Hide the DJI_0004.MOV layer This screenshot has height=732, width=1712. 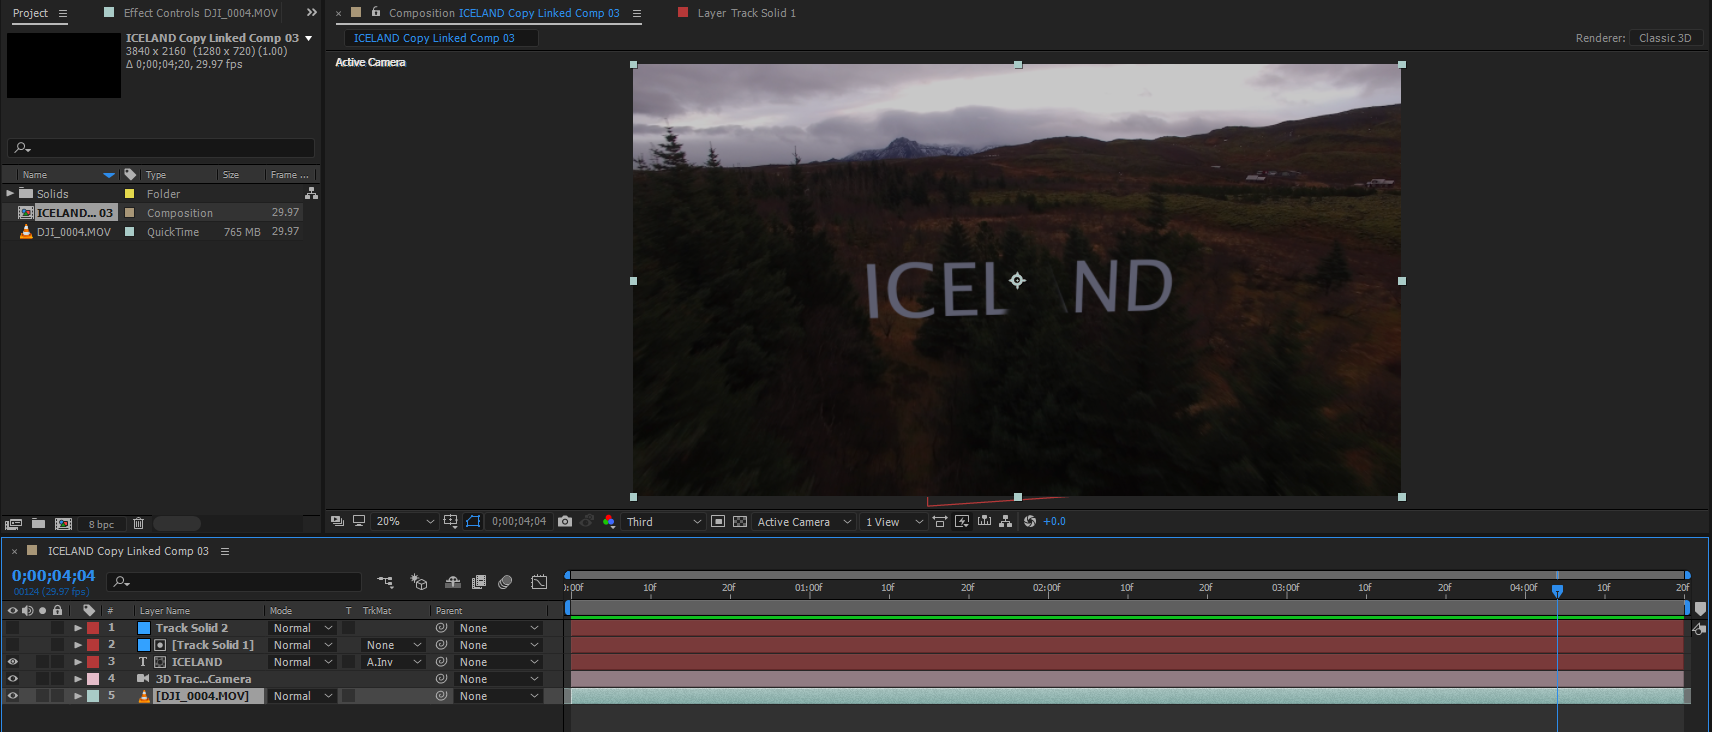click(x=13, y=696)
